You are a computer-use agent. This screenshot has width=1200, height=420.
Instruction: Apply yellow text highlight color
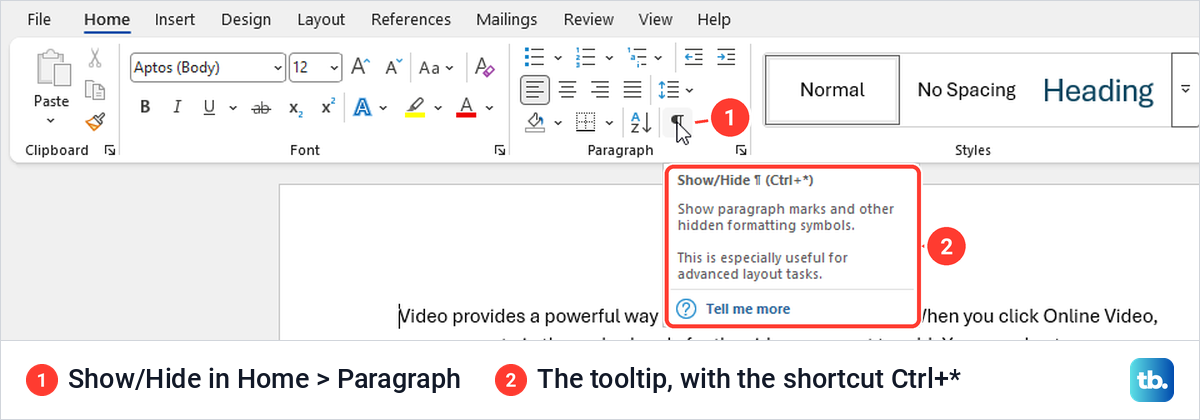(415, 108)
